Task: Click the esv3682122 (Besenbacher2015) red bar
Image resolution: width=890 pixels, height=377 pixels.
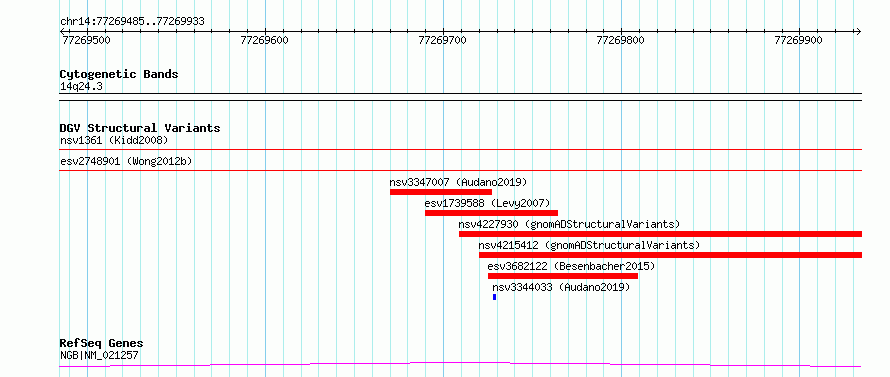Action: (562, 276)
